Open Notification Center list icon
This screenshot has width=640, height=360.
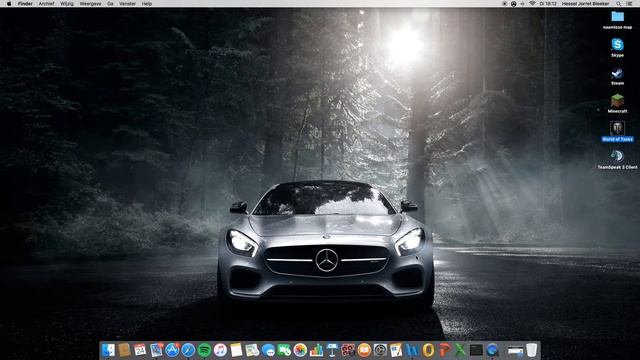click(x=630, y=4)
